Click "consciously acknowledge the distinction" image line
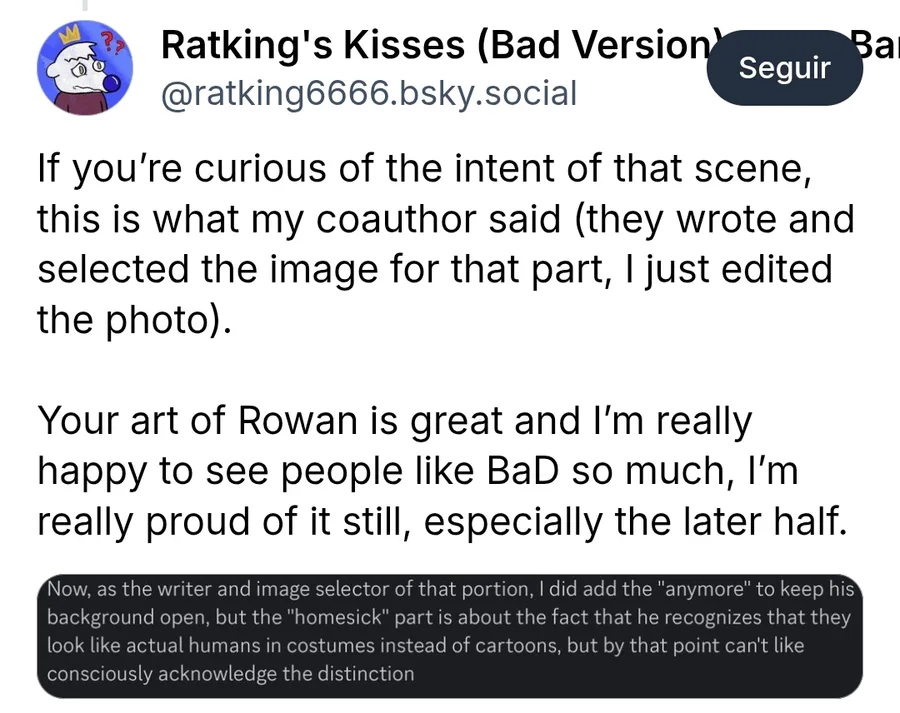The width and height of the screenshot is (900, 713). (x=230, y=673)
